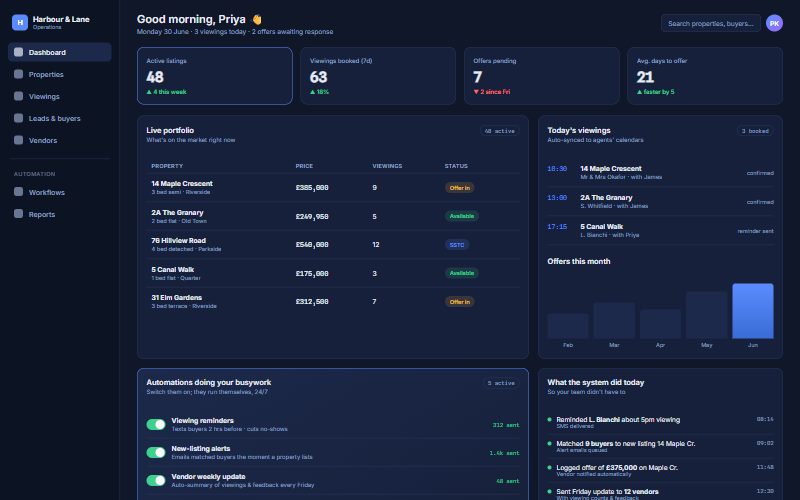Open the 13:00 2A The Granary viewing

pos(660,202)
